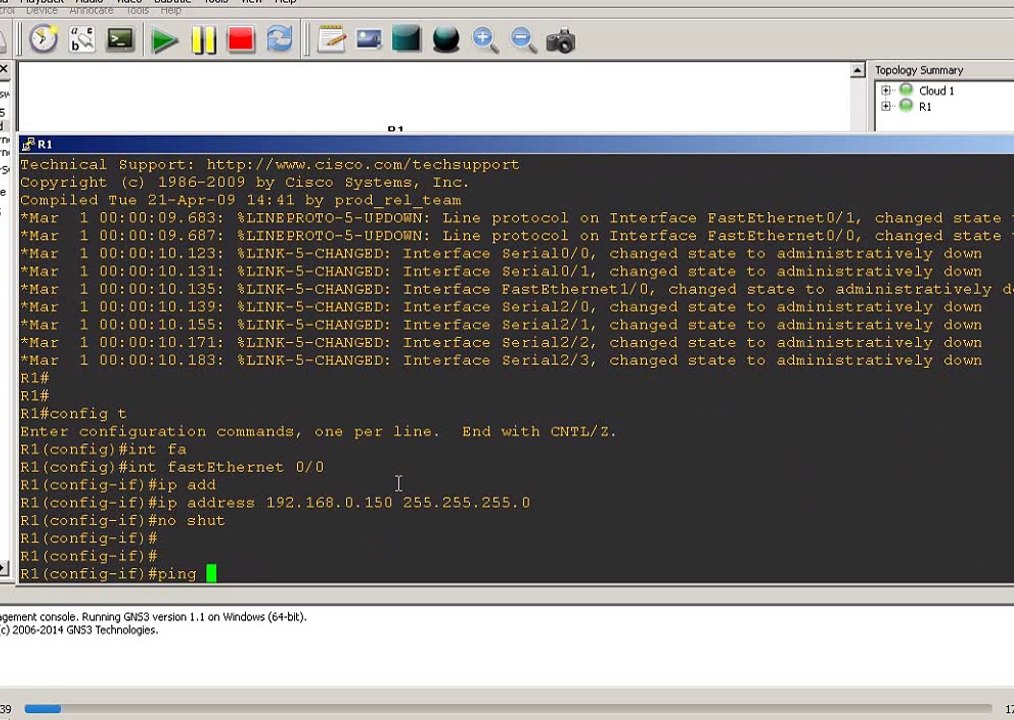Reload all devices with blue arrows icon
Screen dimensions: 1014x720
click(x=279, y=39)
